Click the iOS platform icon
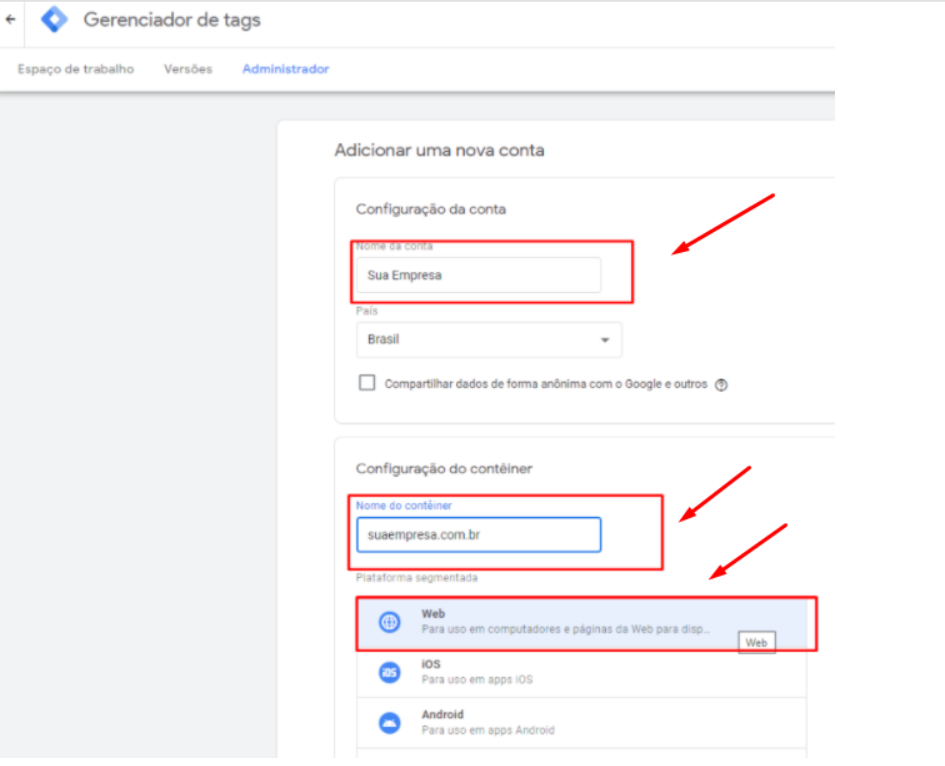Screen dimensions: 945x766 389,672
